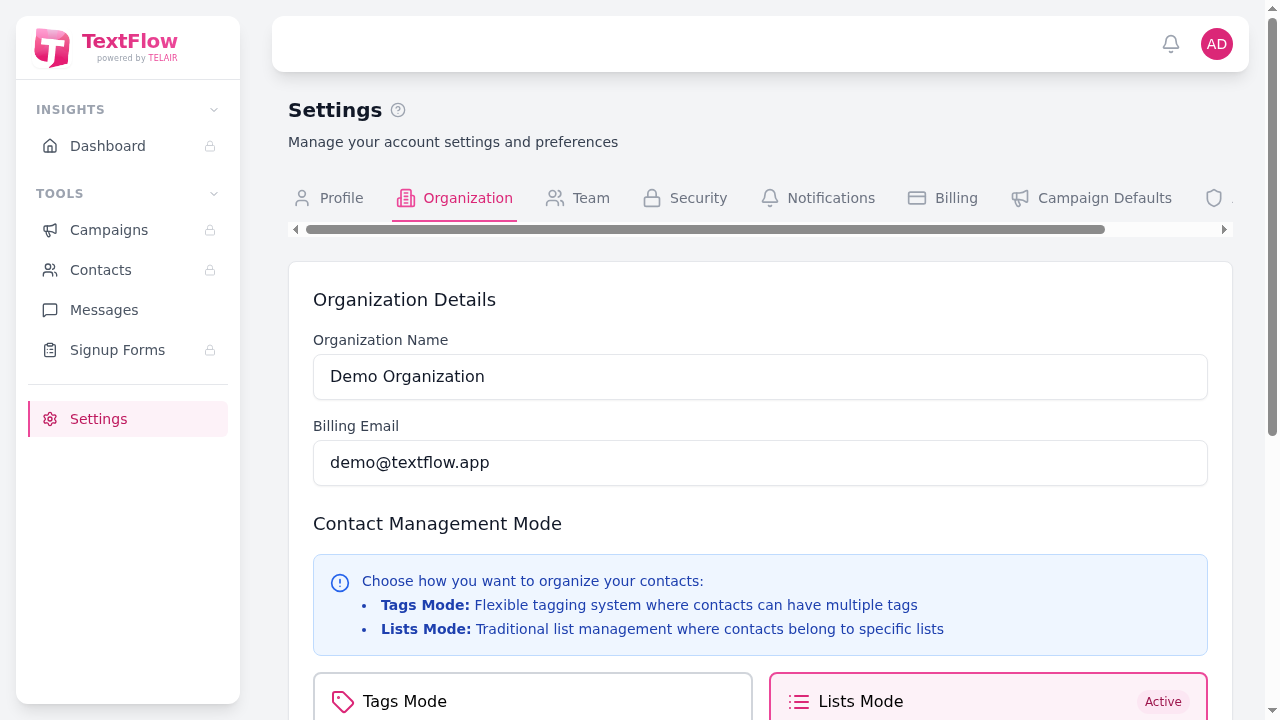This screenshot has height=720, width=1280.
Task: Click inside the Organization Name field
Action: [x=760, y=377]
